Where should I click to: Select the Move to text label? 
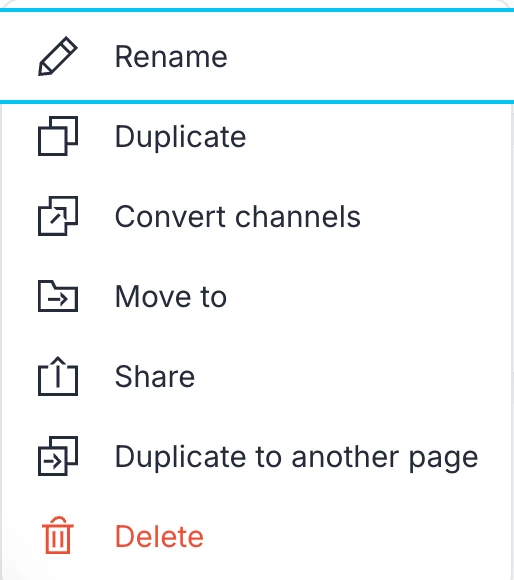tap(170, 296)
